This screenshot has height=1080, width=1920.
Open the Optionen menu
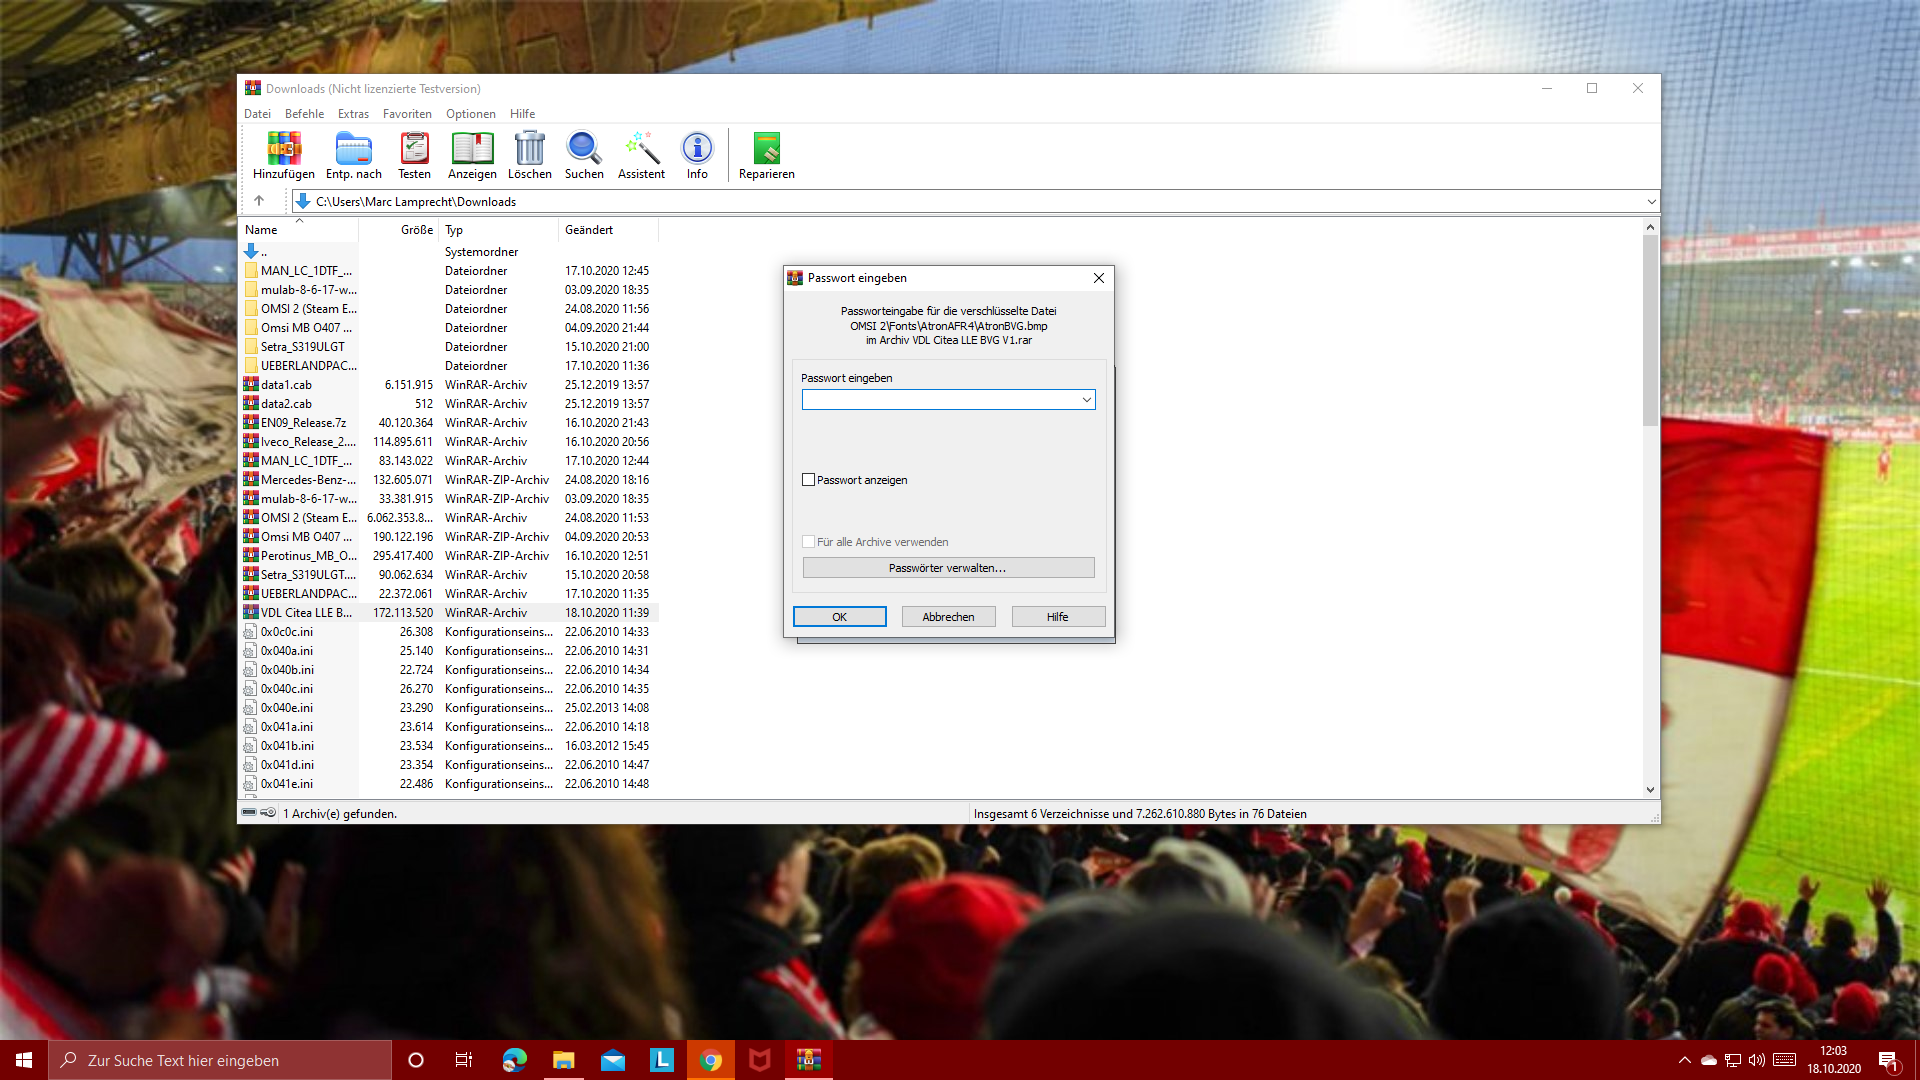pos(470,114)
